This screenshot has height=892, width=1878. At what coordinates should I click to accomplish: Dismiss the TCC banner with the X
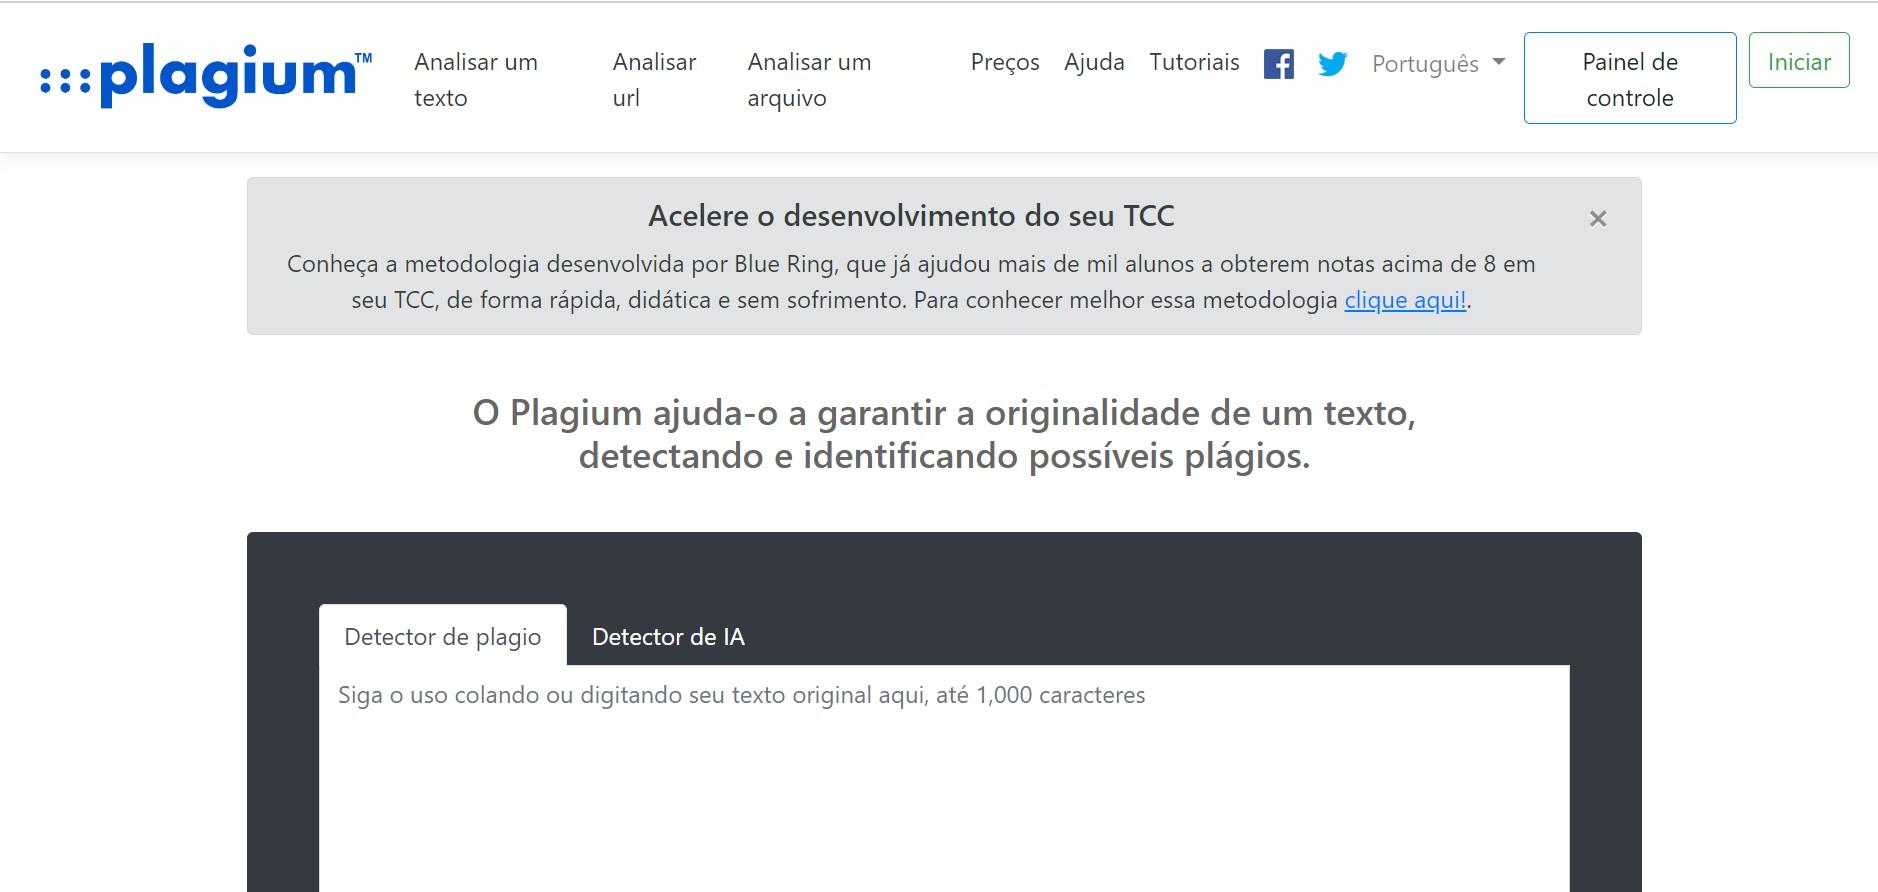coord(1598,218)
